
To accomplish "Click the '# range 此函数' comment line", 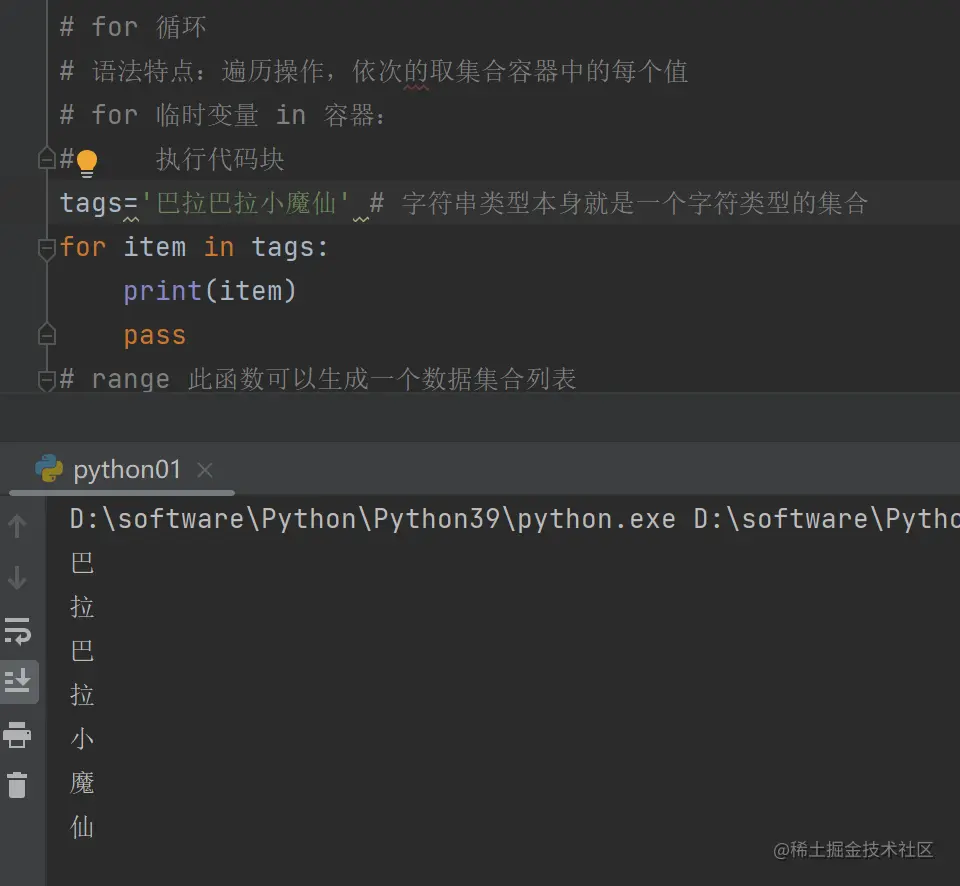I will point(318,379).
